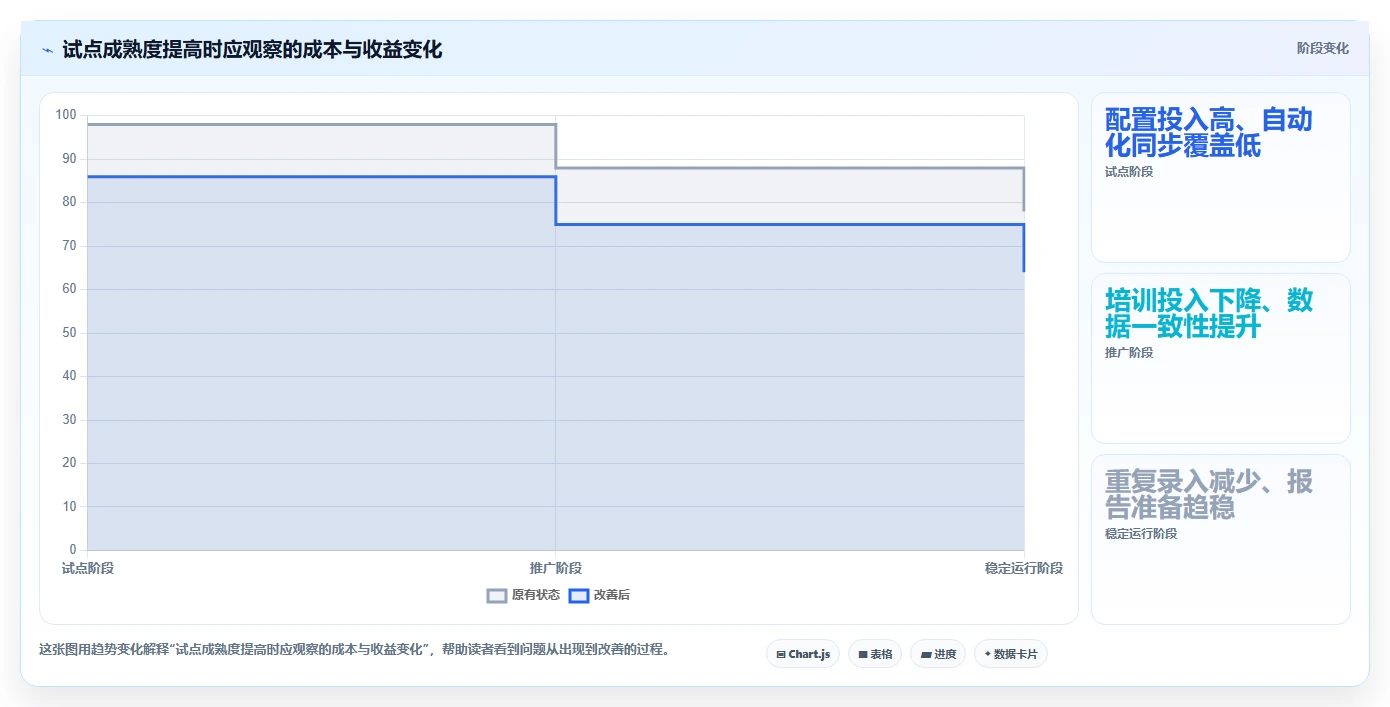Toggle the 原有状态 legend series
The width and height of the screenshot is (1390, 707).
coord(523,595)
